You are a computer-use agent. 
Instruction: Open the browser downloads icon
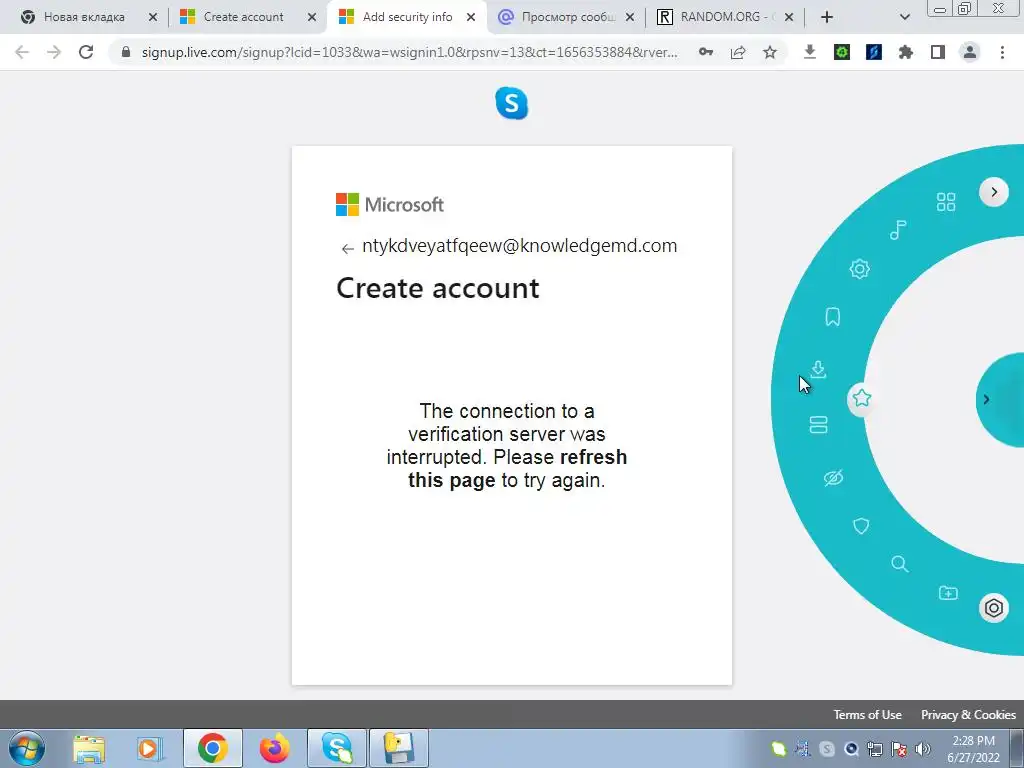[809, 52]
